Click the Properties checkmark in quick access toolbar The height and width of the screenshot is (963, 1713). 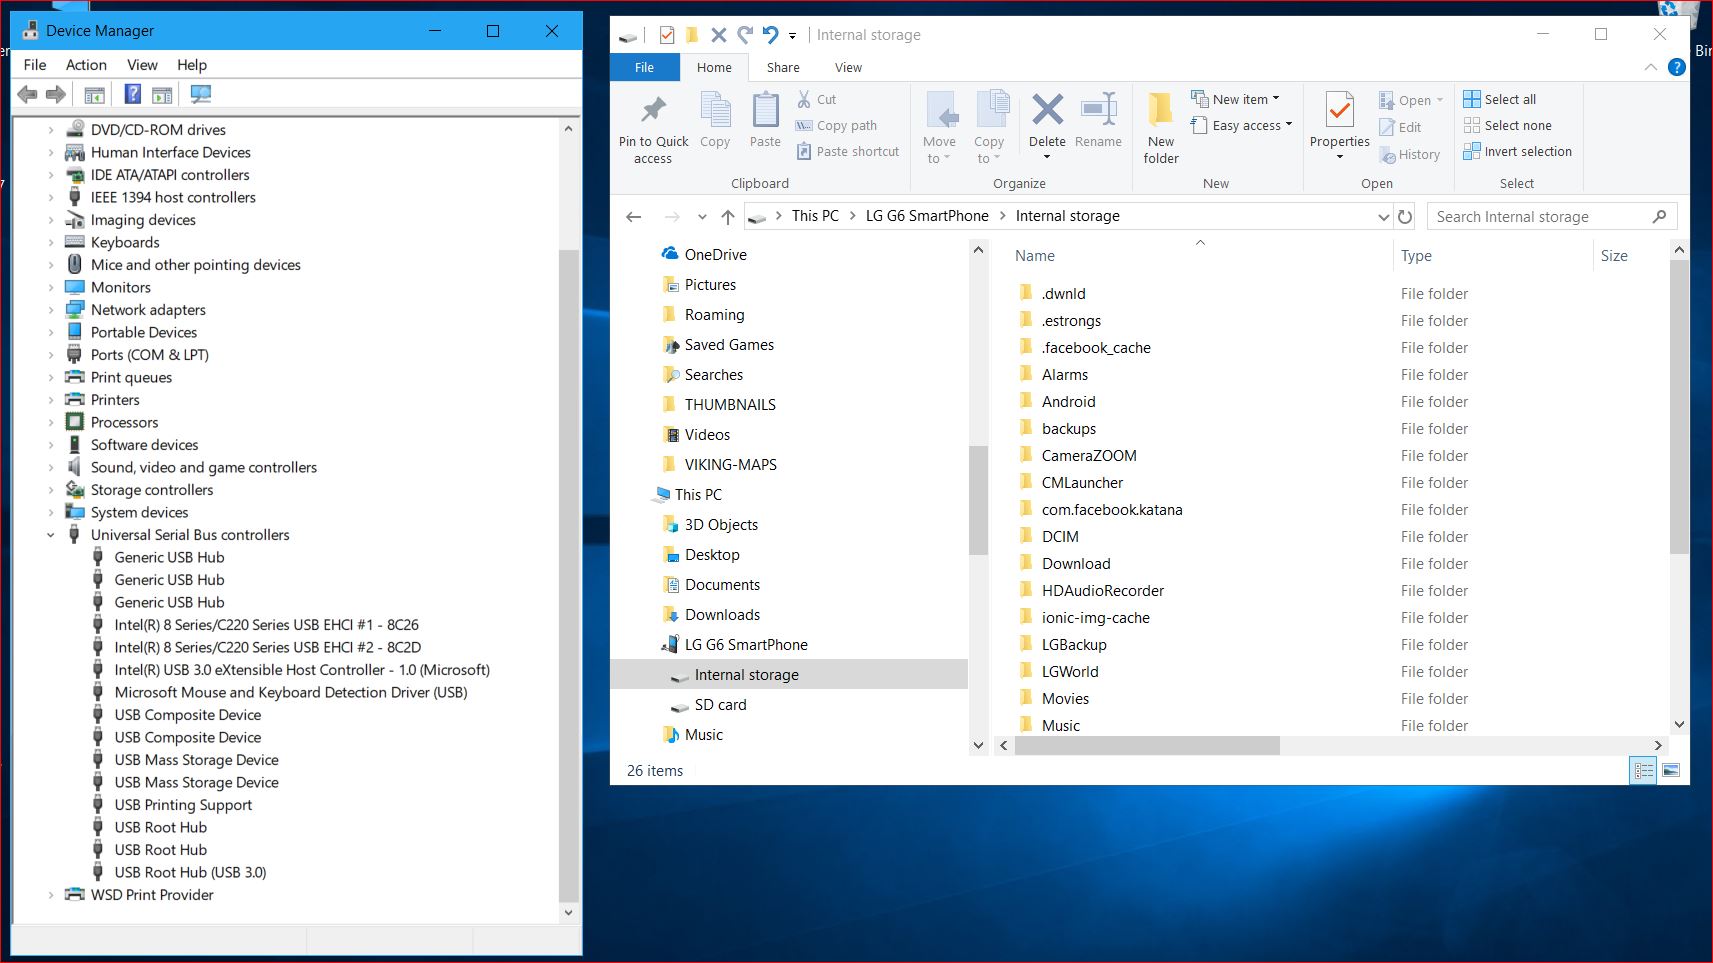coord(667,35)
